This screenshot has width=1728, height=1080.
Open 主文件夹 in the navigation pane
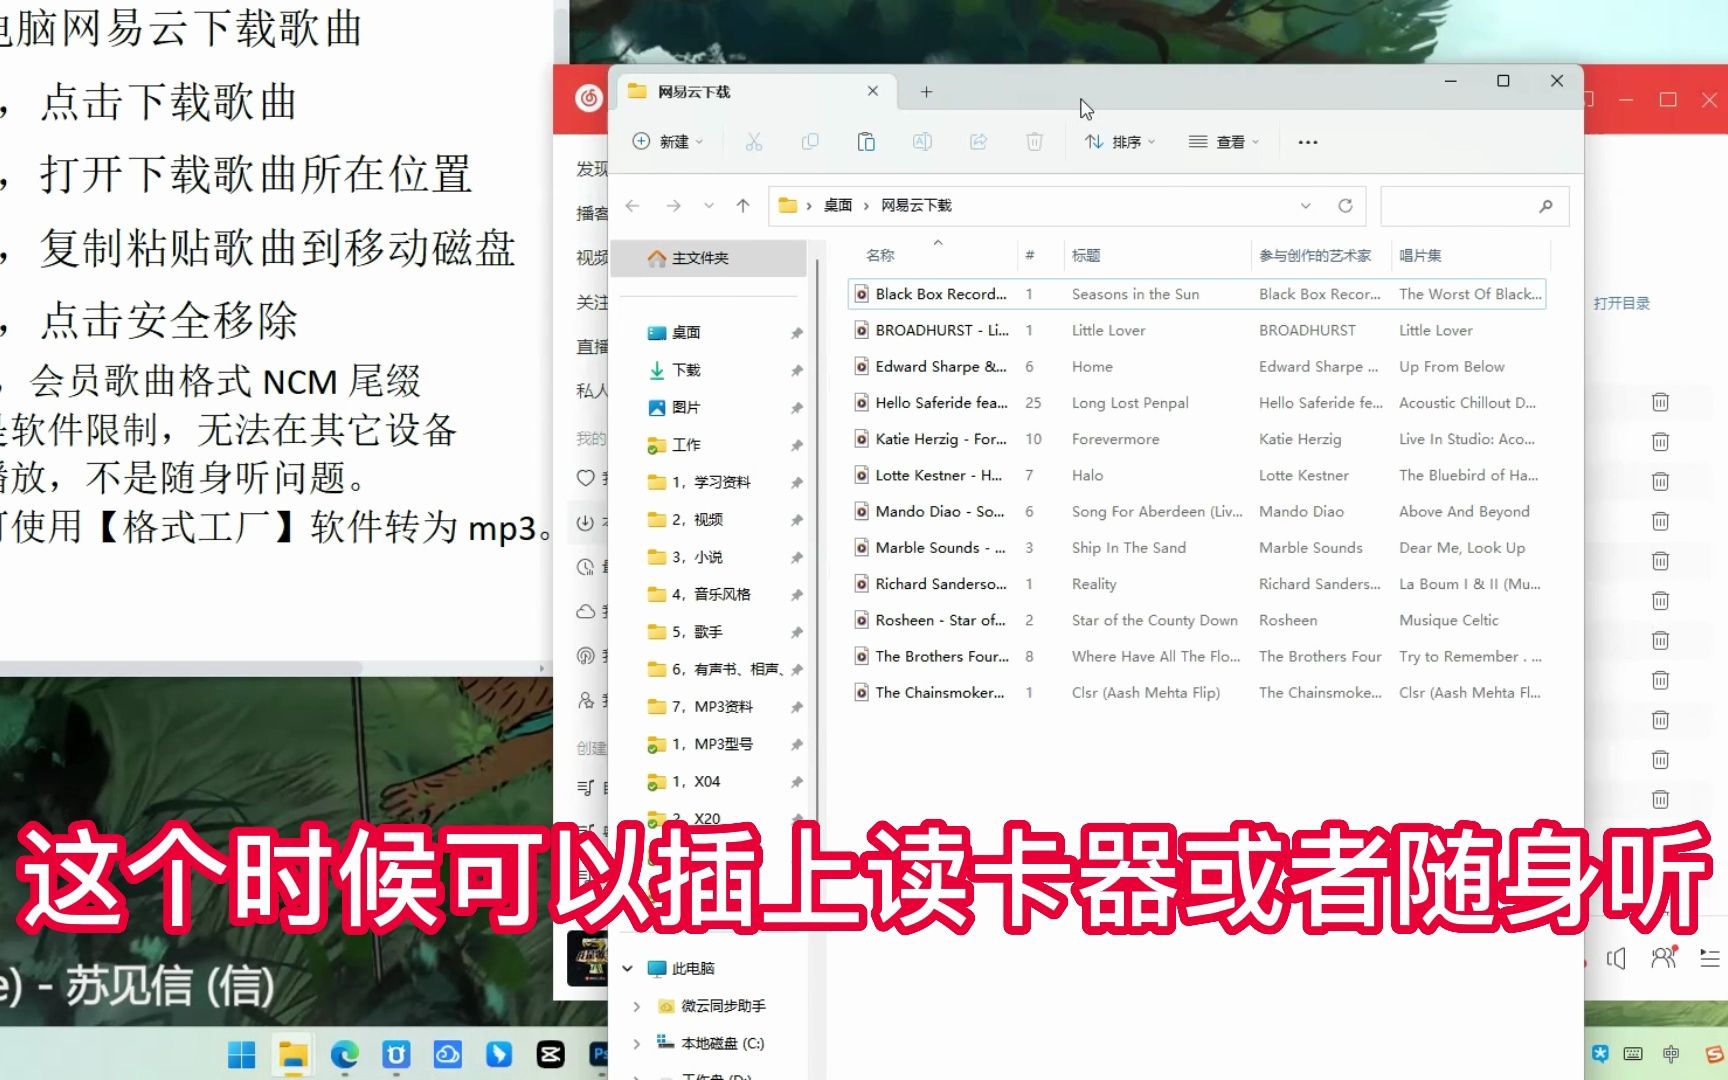click(708, 258)
